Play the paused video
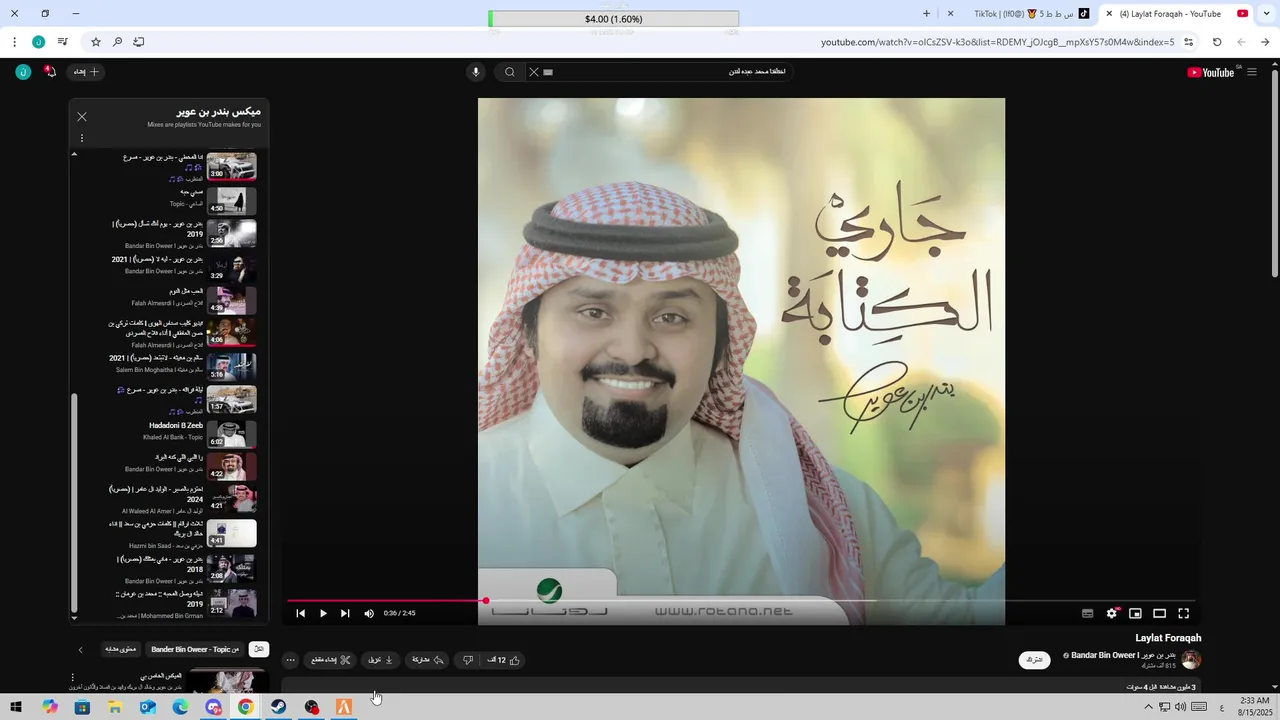 click(x=323, y=613)
